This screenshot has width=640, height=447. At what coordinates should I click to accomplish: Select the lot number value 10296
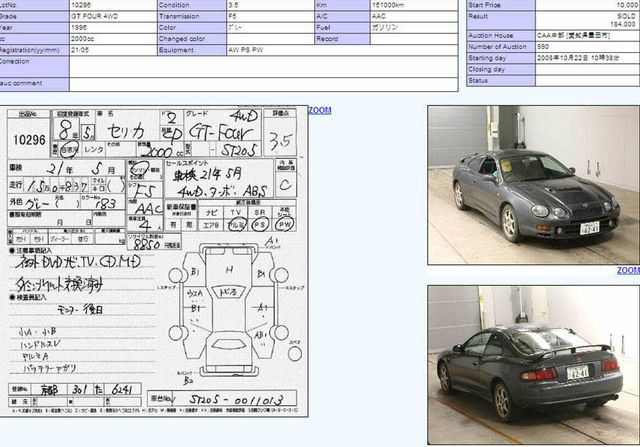click(x=81, y=5)
